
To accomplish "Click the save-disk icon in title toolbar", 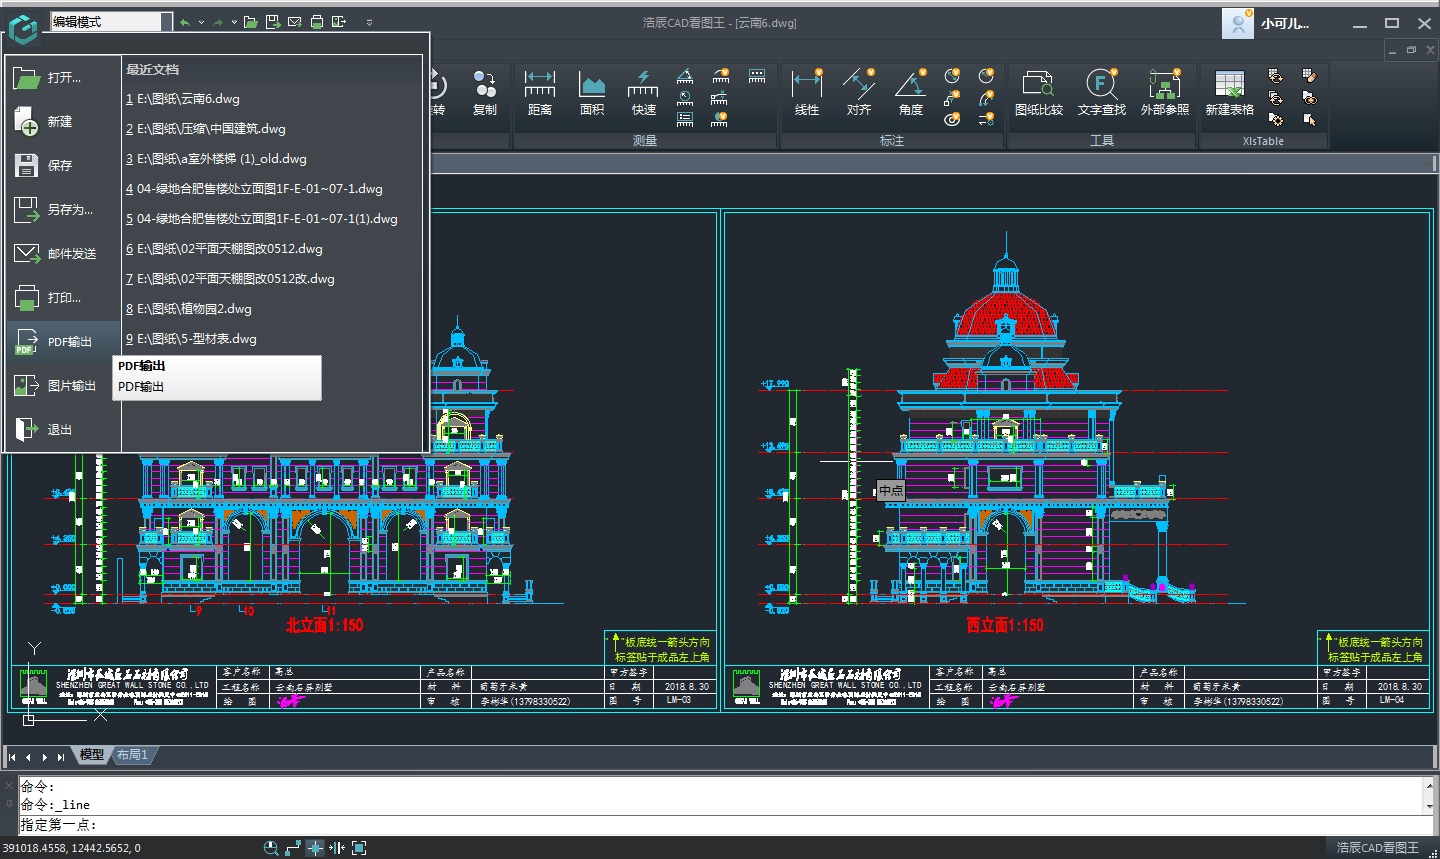I will (273, 21).
